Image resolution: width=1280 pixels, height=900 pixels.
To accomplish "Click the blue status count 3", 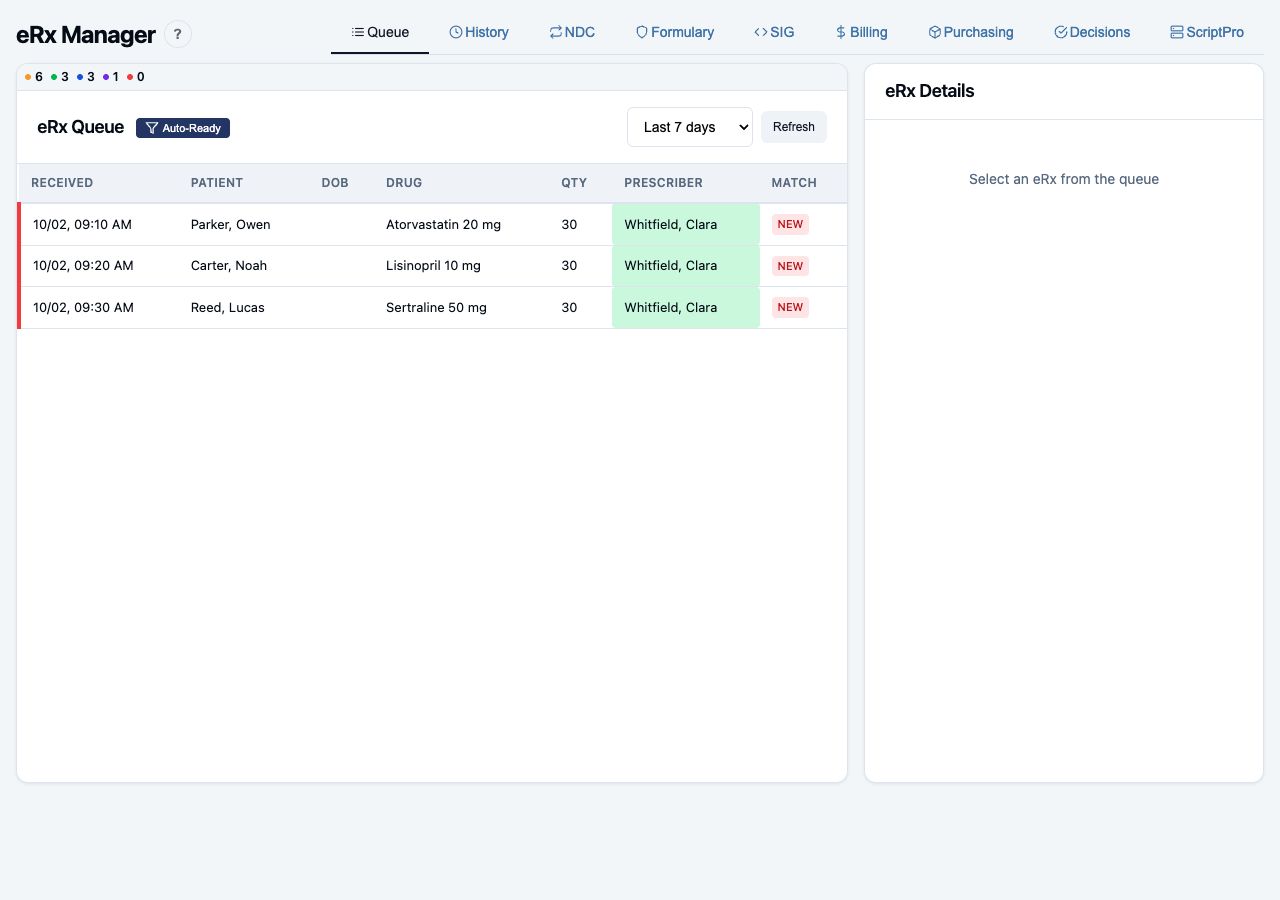I will point(86,77).
